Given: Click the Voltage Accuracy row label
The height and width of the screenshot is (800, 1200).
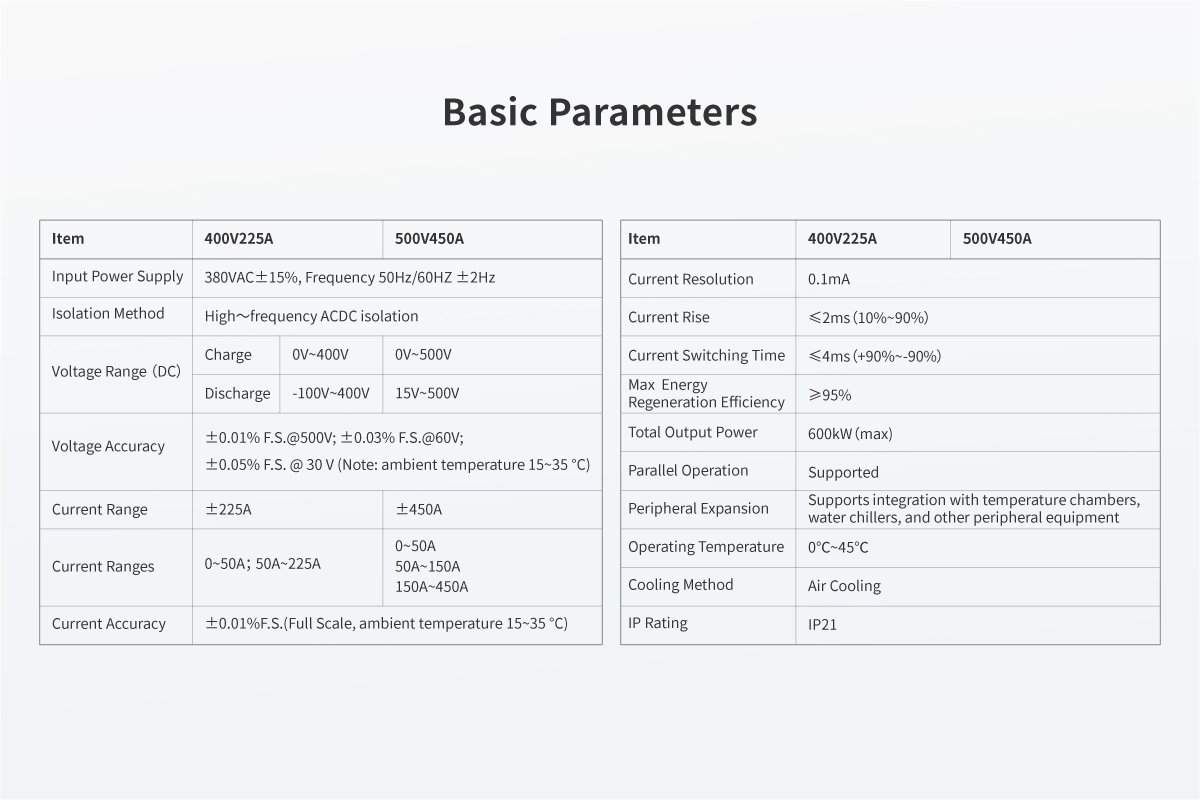Looking at the screenshot, I should point(108,447).
